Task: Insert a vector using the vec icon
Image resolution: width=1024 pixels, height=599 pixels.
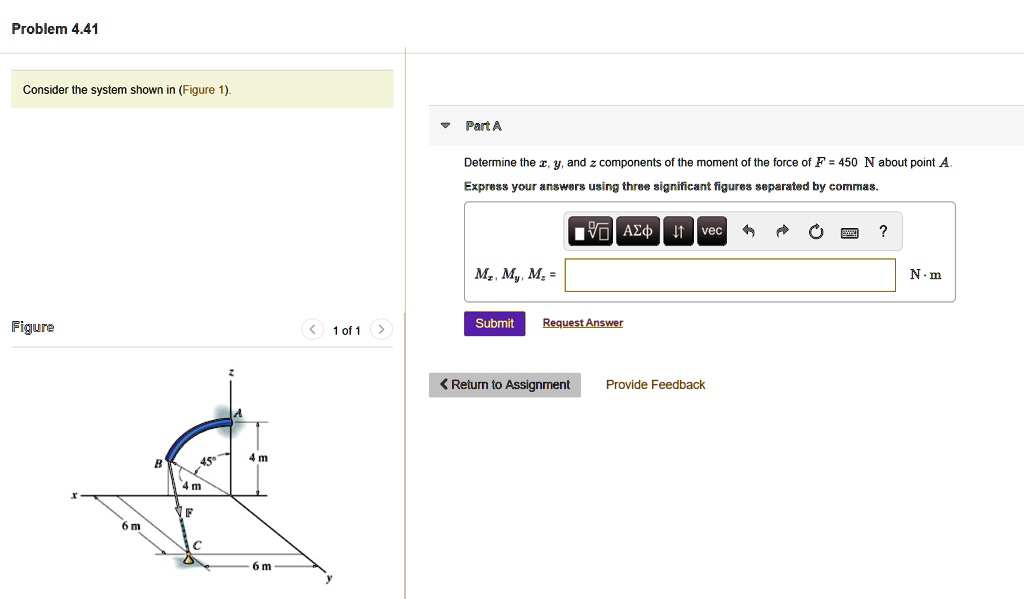Action: [x=711, y=230]
